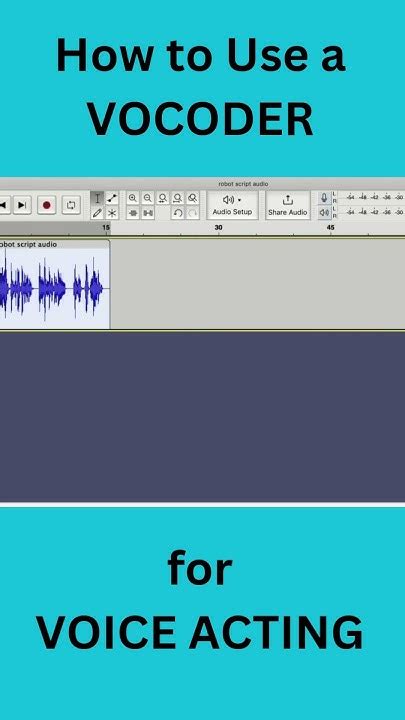
Task: Skip to start of audio
Action: click(x=3, y=205)
